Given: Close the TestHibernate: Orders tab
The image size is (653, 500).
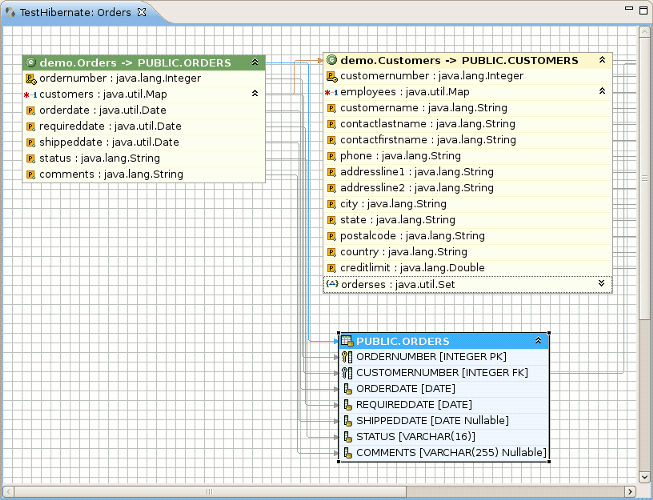Looking at the screenshot, I should (141, 12).
